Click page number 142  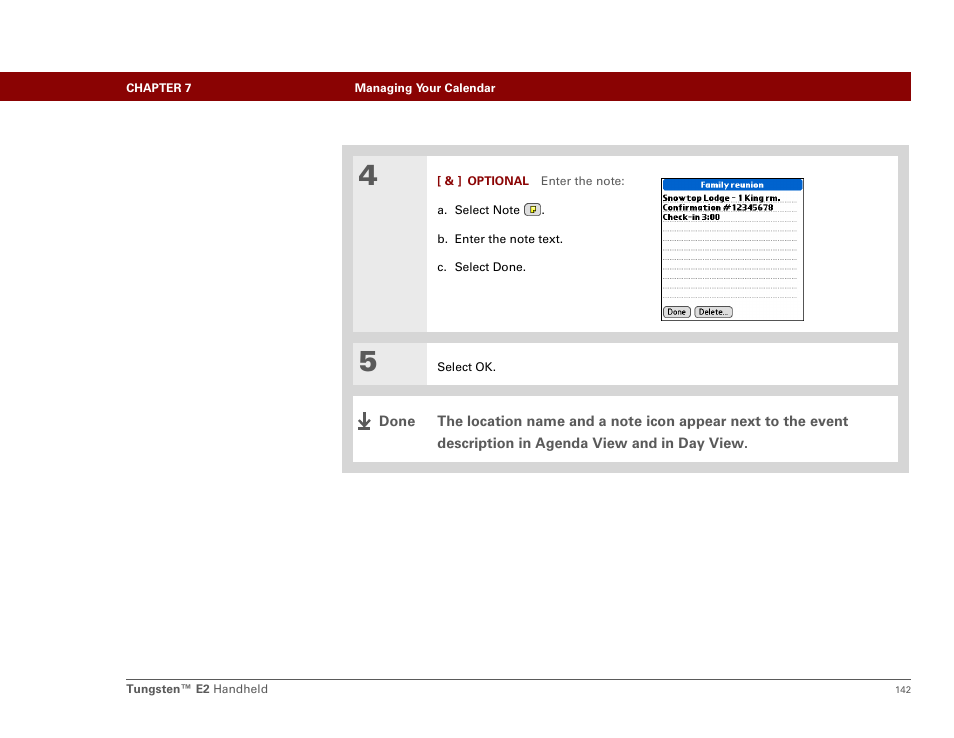903,690
